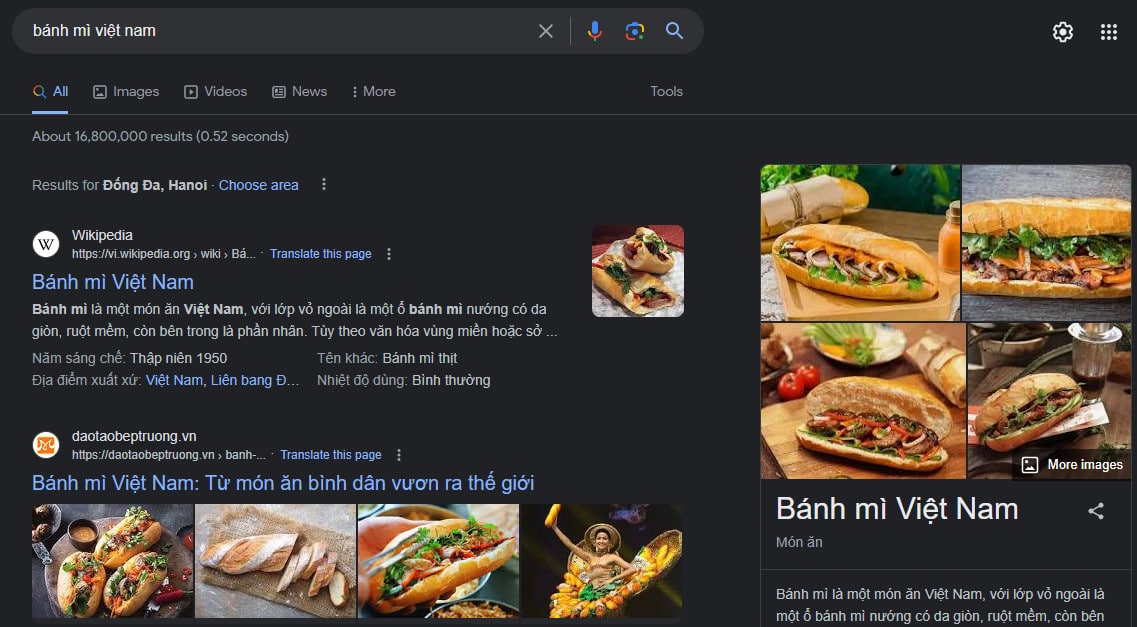
Task: Open the Bánh mì Việt Nam Wikipedia result title
Action: (112, 282)
